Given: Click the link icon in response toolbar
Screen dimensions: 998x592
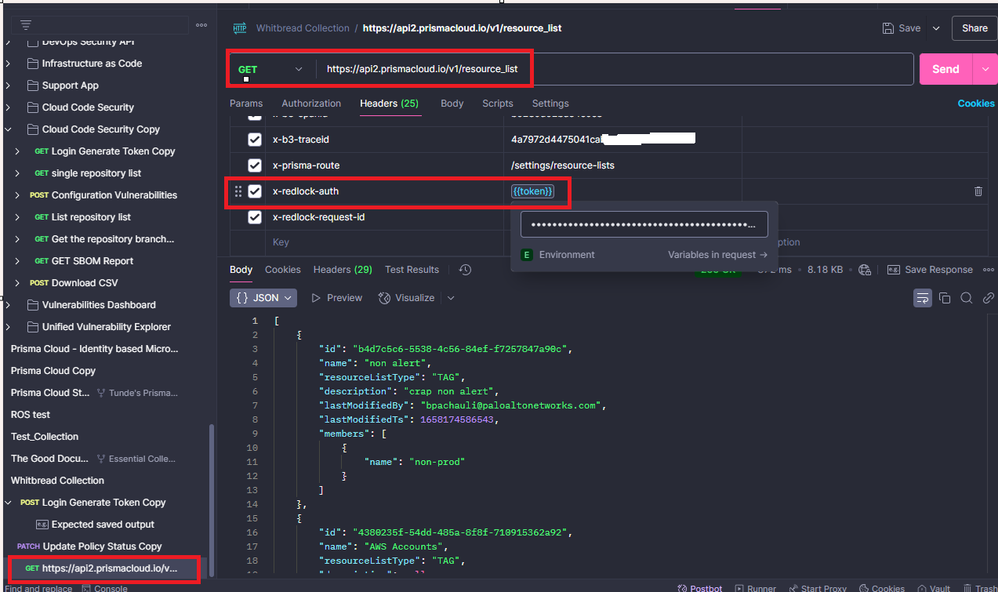Looking at the screenshot, I should coord(988,298).
